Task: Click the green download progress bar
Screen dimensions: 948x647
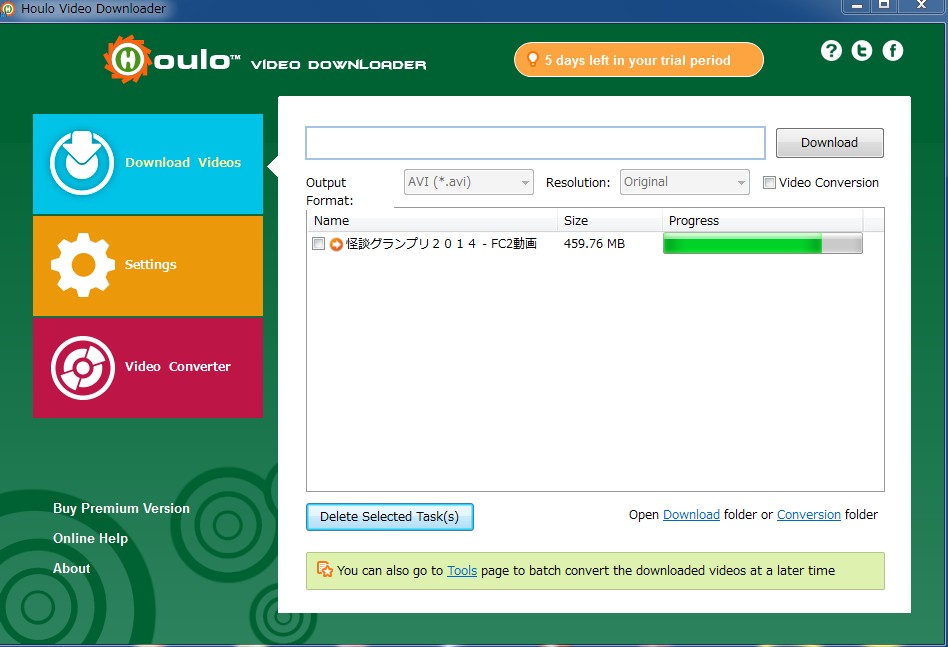Action: pyautogui.click(x=762, y=244)
